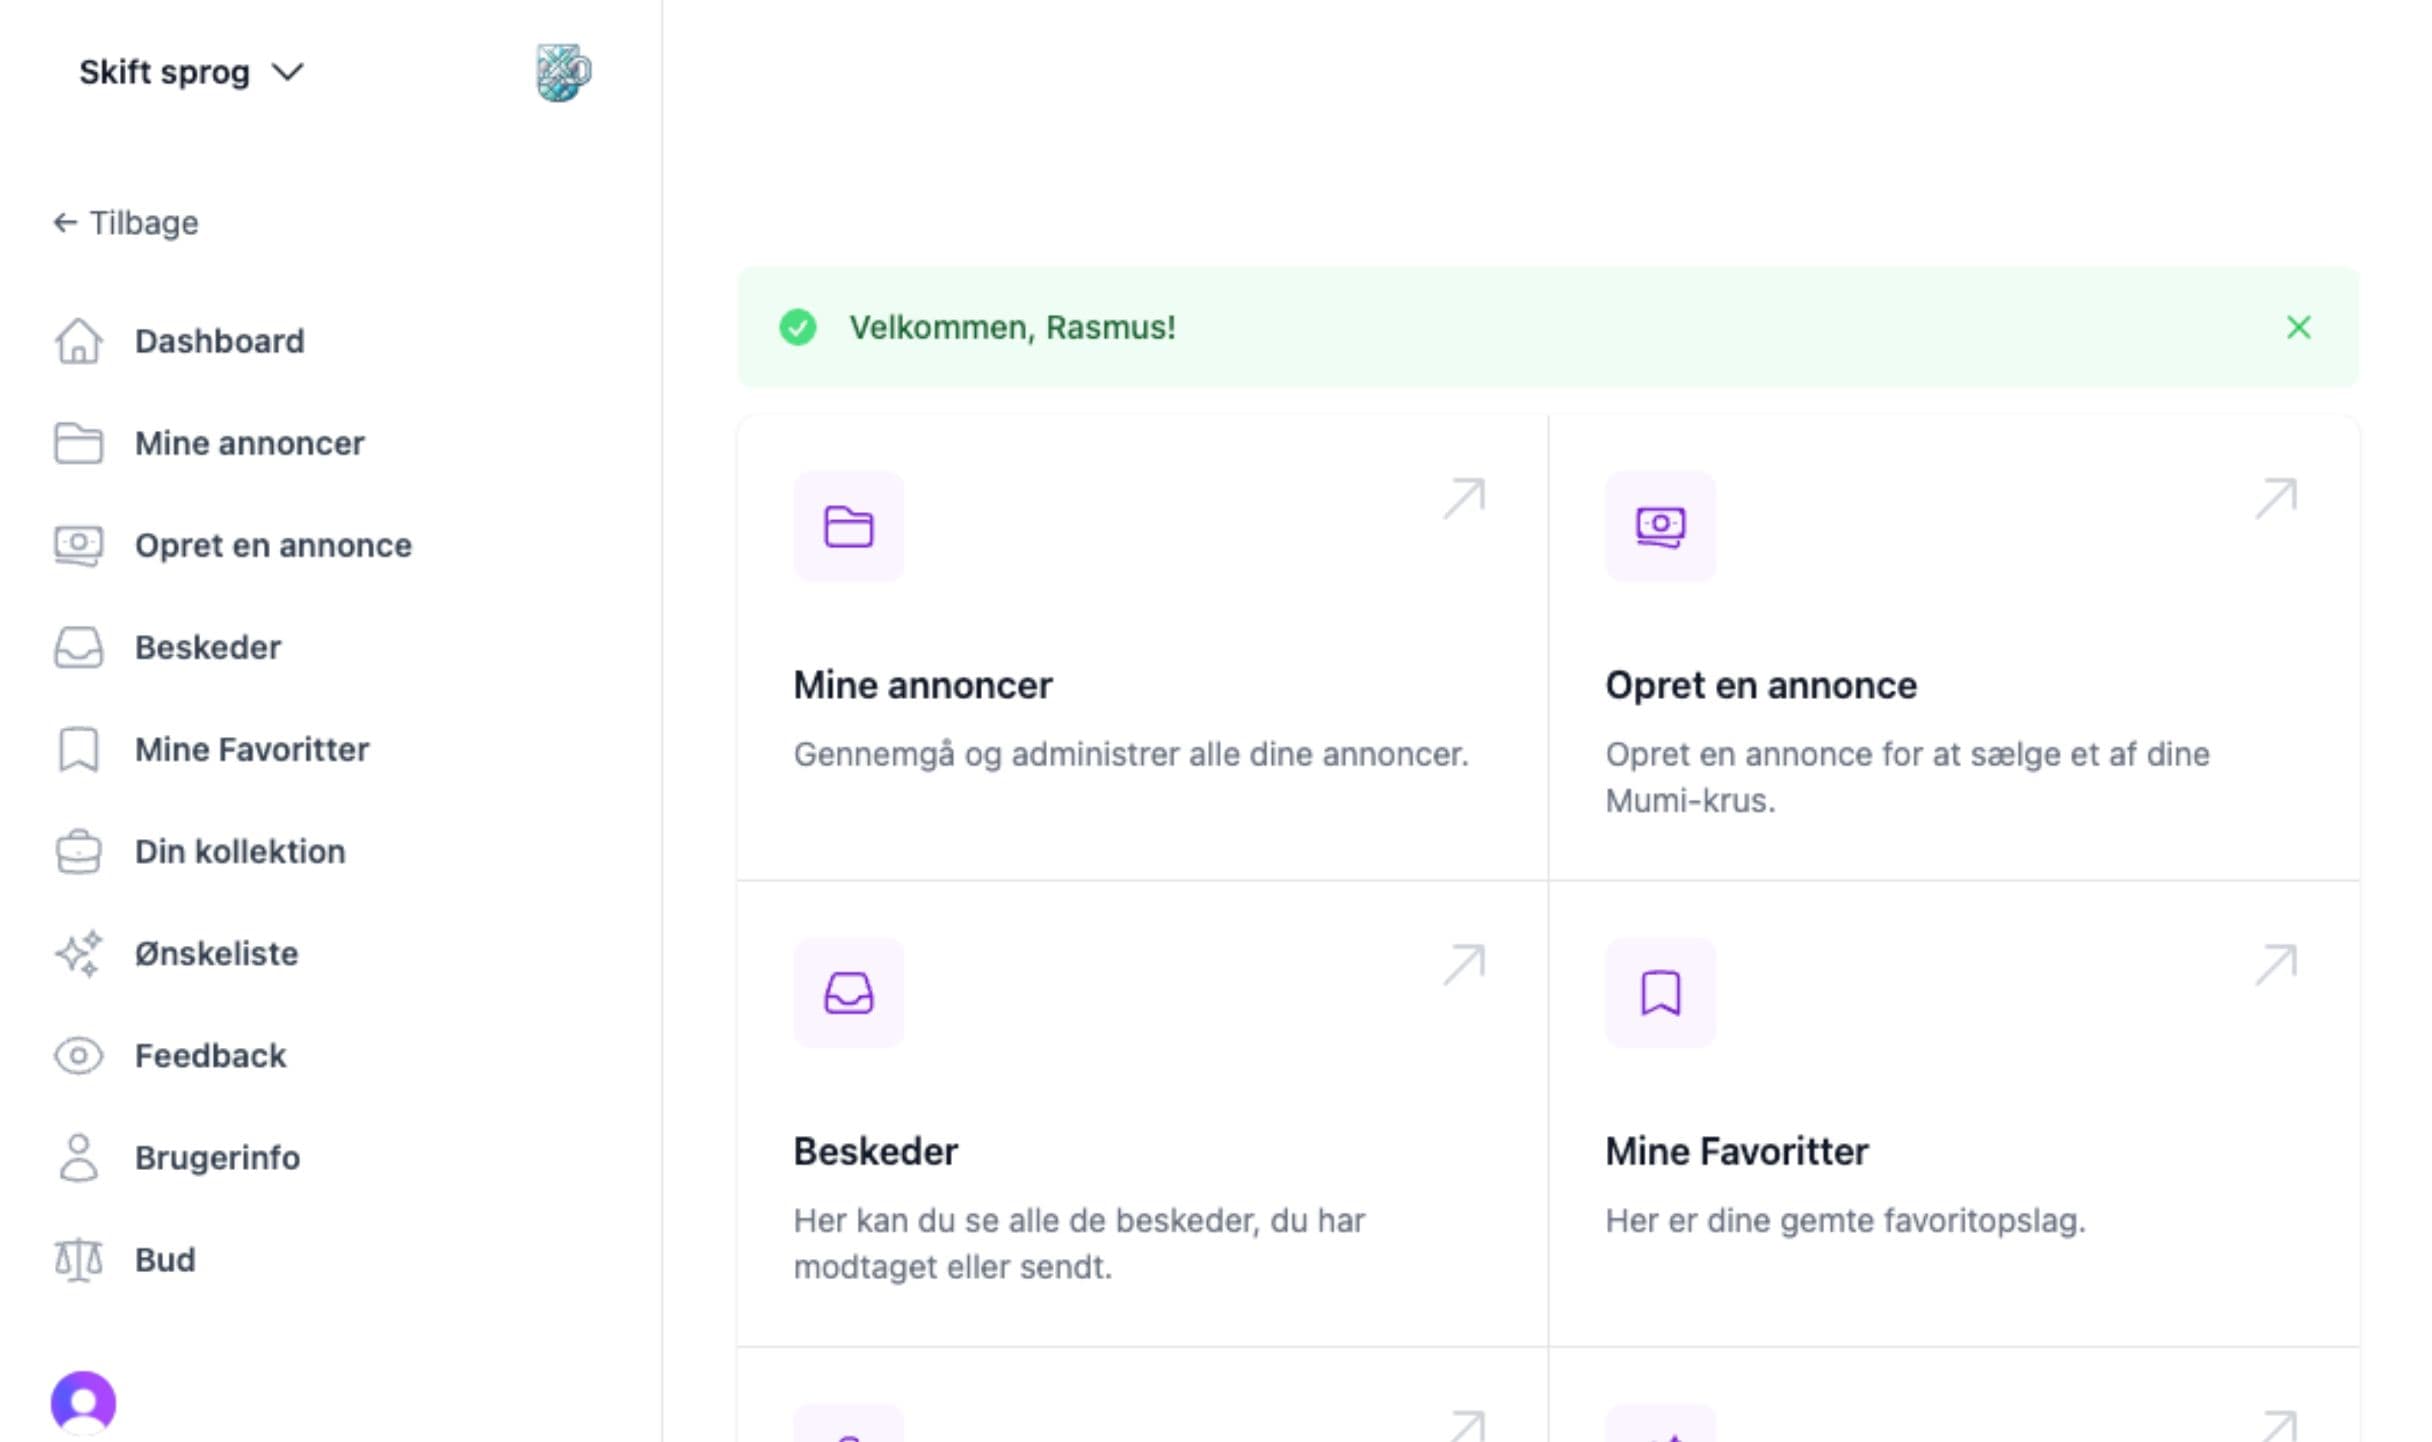Click the Bud scales icon
Screen dimensions: 2432x1442
[x=78, y=1260]
